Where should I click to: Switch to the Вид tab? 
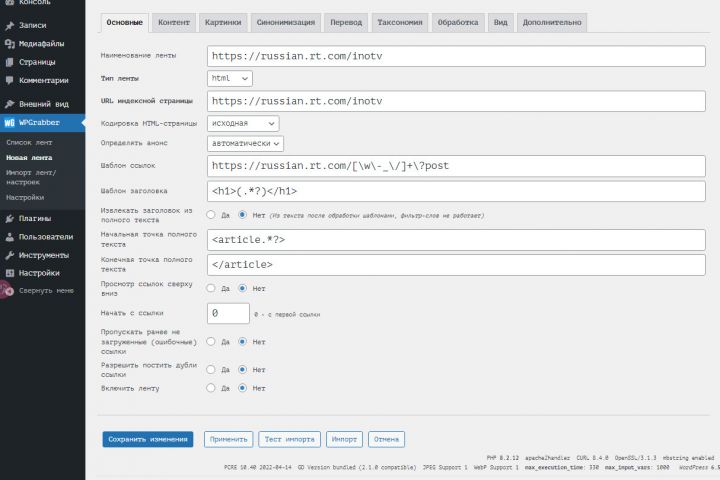pyautogui.click(x=501, y=23)
